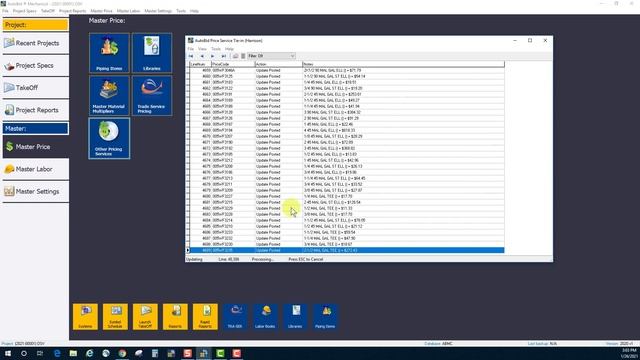The height and width of the screenshot is (360, 640).
Task: Maximize the price service window
Action: tap(530, 40)
